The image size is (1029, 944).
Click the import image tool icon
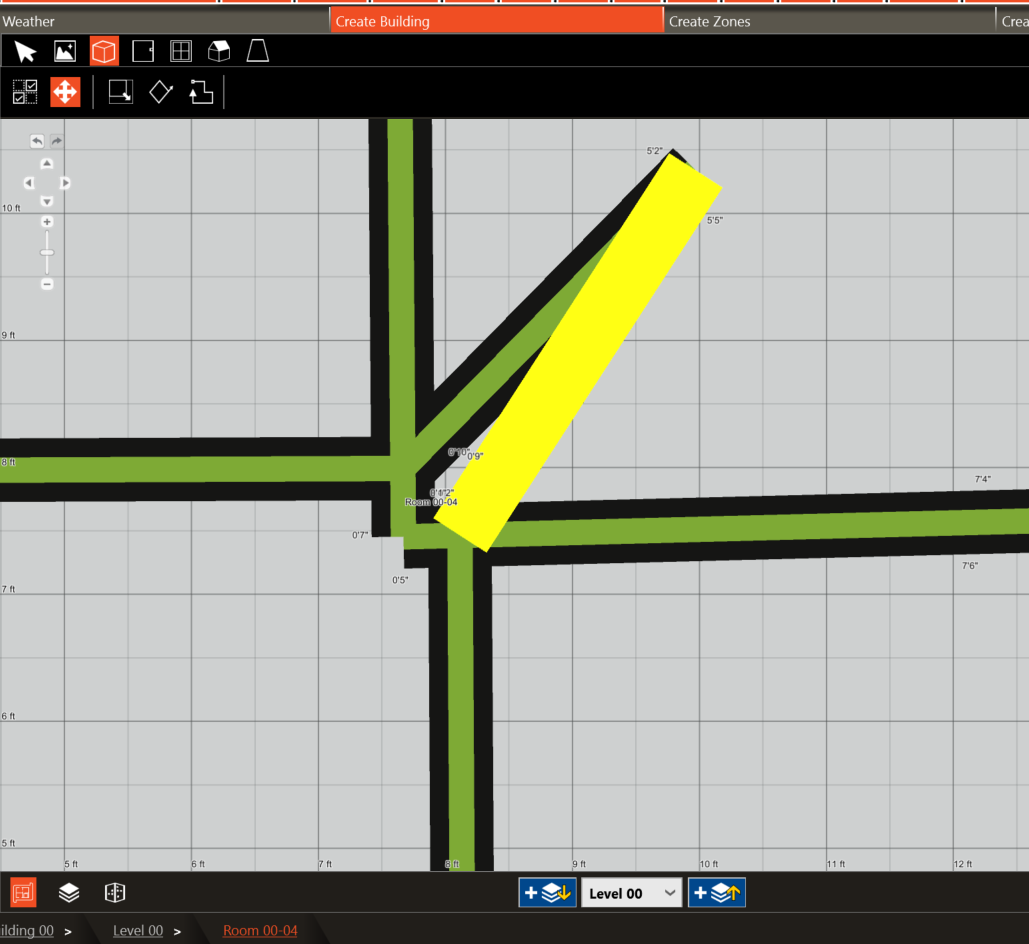point(65,51)
